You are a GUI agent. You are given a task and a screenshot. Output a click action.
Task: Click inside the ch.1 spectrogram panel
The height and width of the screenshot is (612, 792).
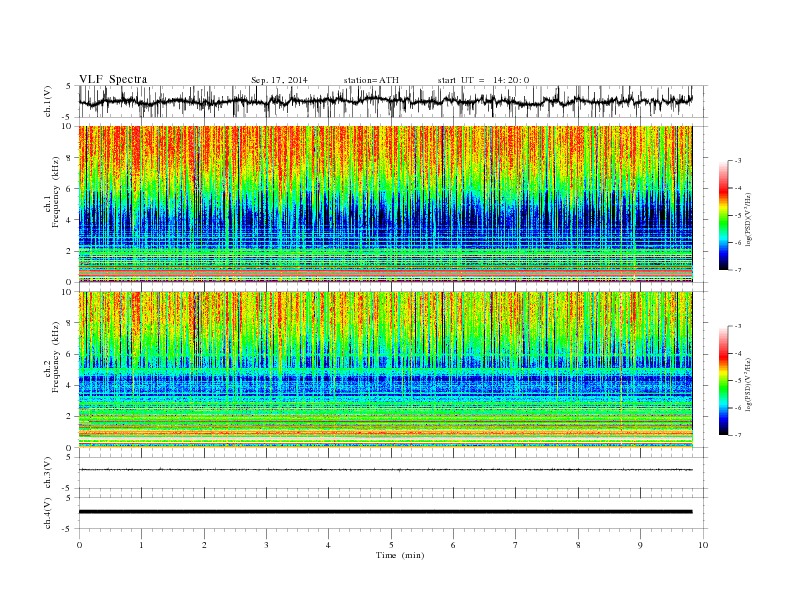click(x=386, y=204)
